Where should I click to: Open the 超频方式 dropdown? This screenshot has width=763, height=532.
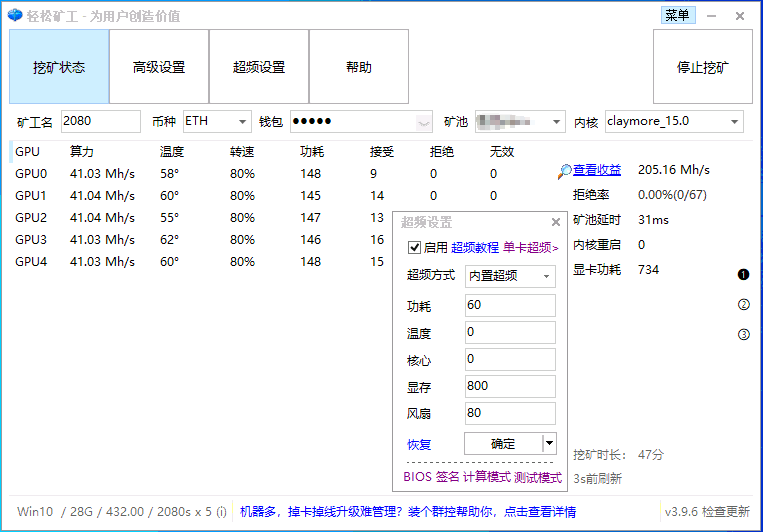tap(546, 276)
